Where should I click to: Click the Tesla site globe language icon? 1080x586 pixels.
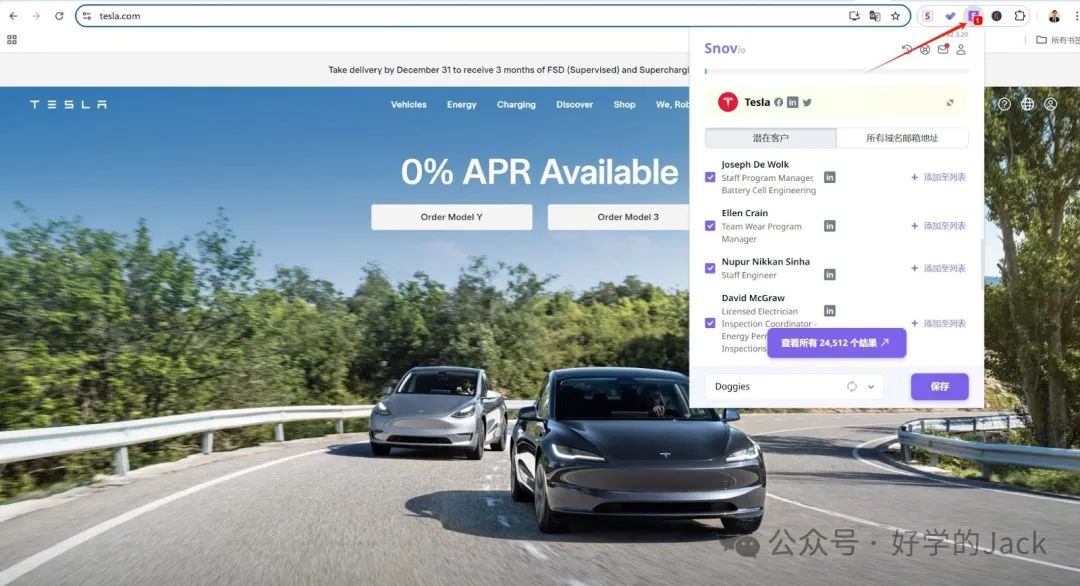[1027, 104]
